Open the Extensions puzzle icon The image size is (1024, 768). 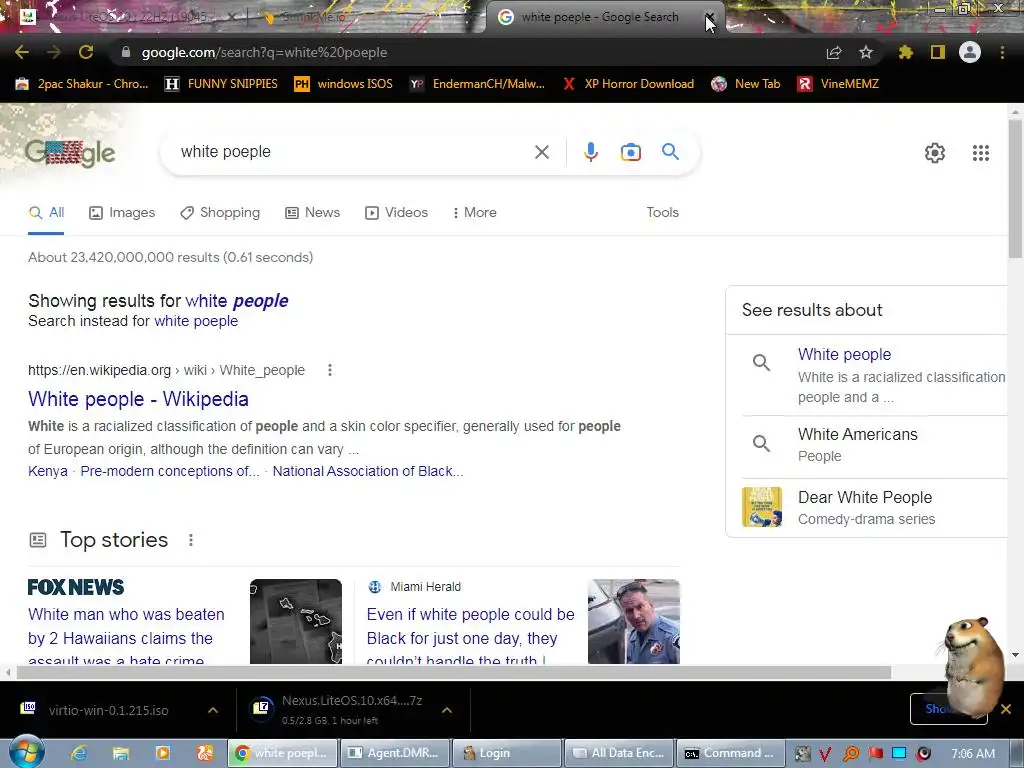[906, 52]
